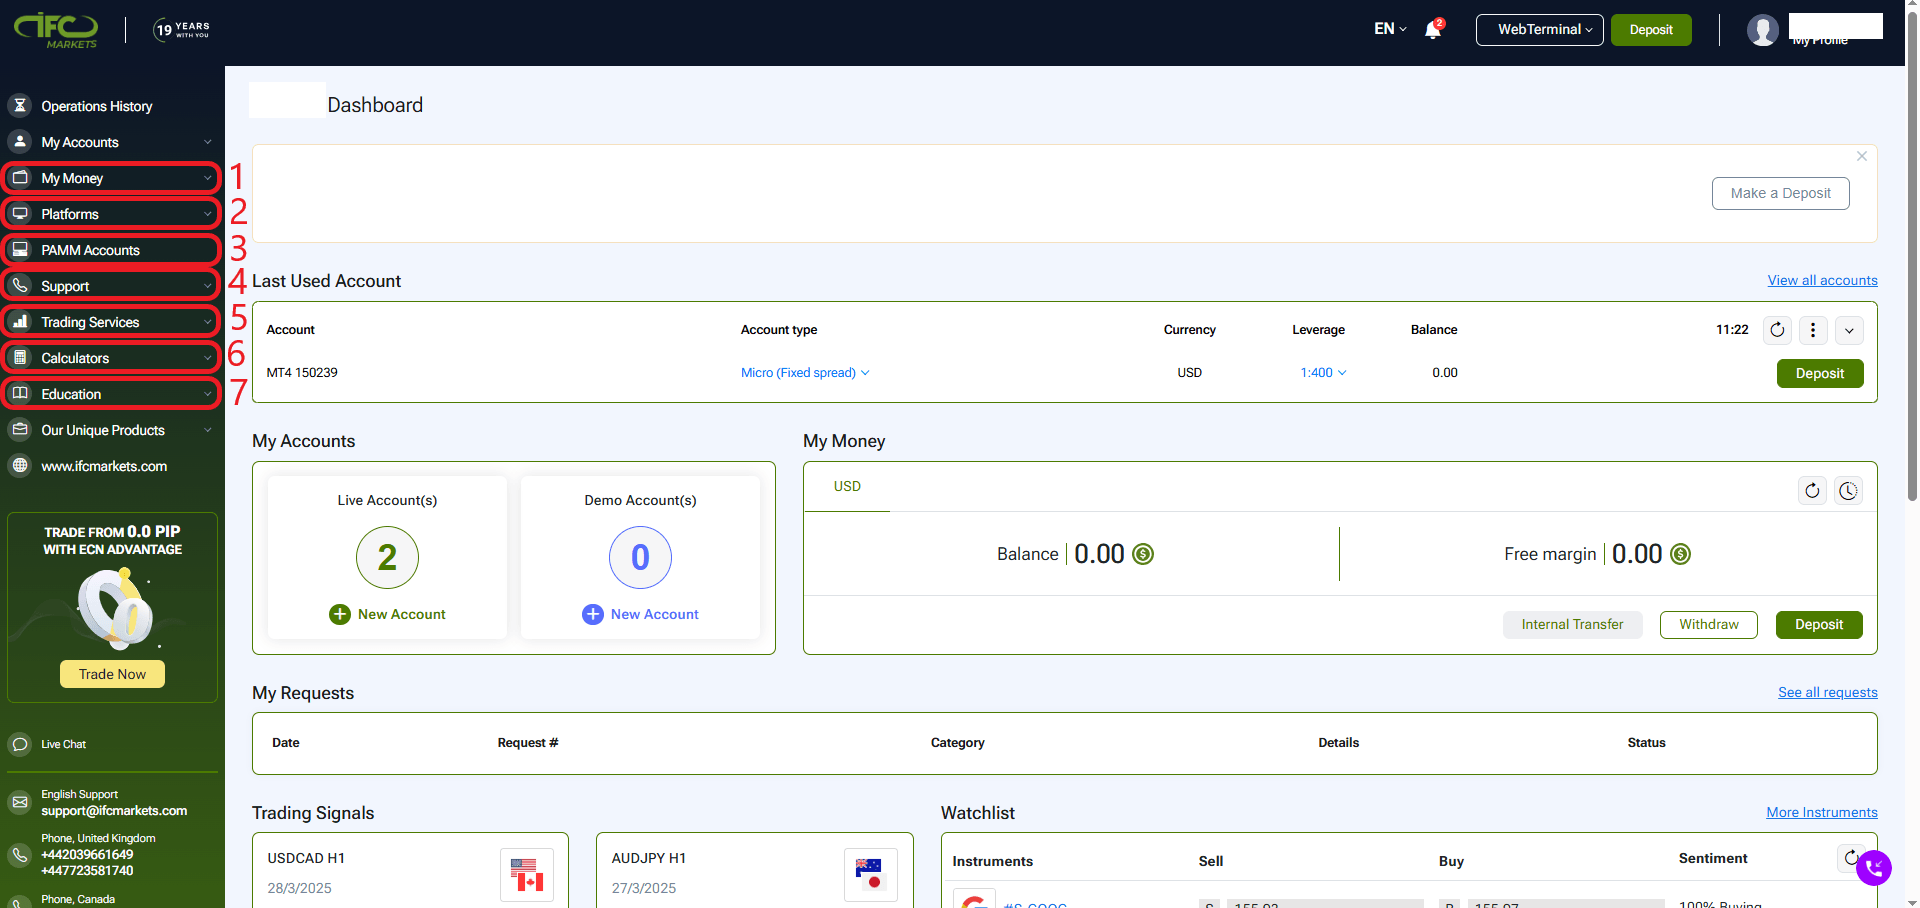Click the Operations History hourglass icon

(x=20, y=105)
